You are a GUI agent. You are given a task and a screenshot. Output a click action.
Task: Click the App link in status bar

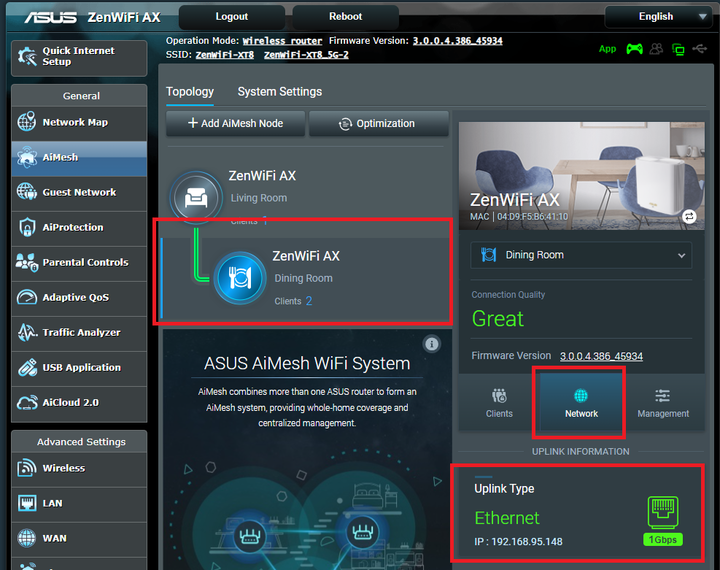coord(607,49)
